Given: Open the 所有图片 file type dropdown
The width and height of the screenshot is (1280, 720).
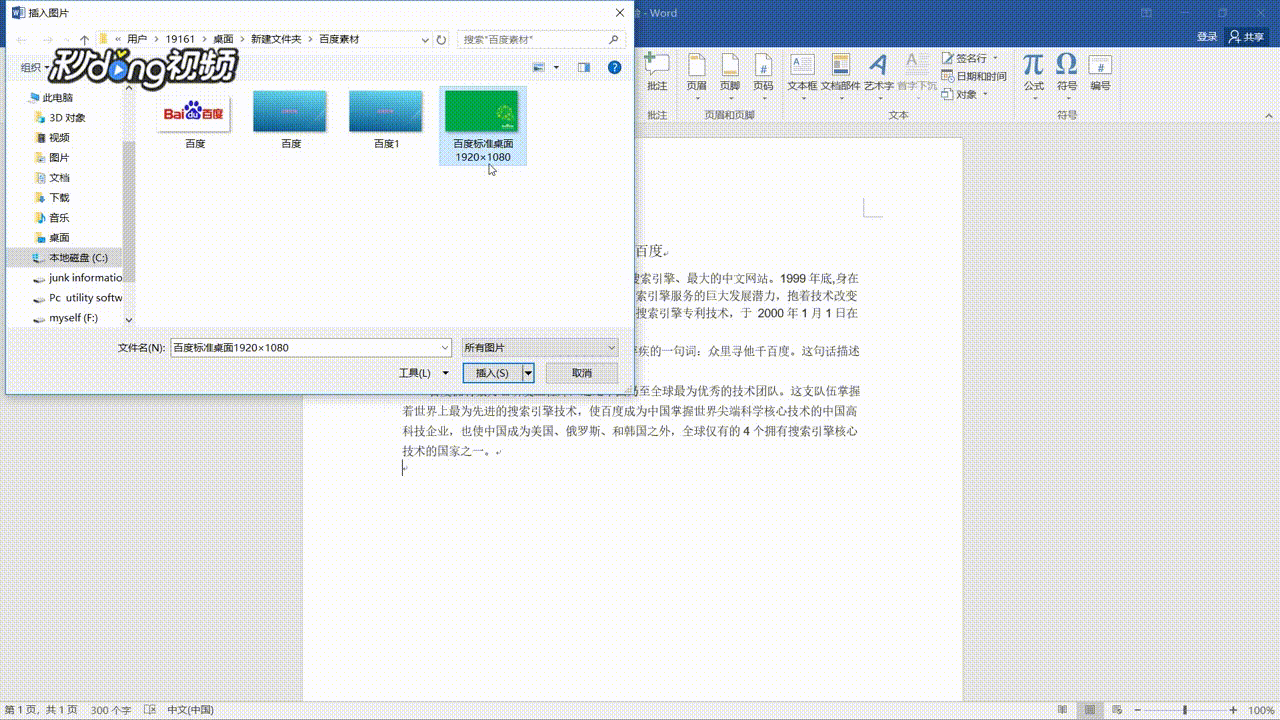Looking at the screenshot, I should click(x=540, y=347).
